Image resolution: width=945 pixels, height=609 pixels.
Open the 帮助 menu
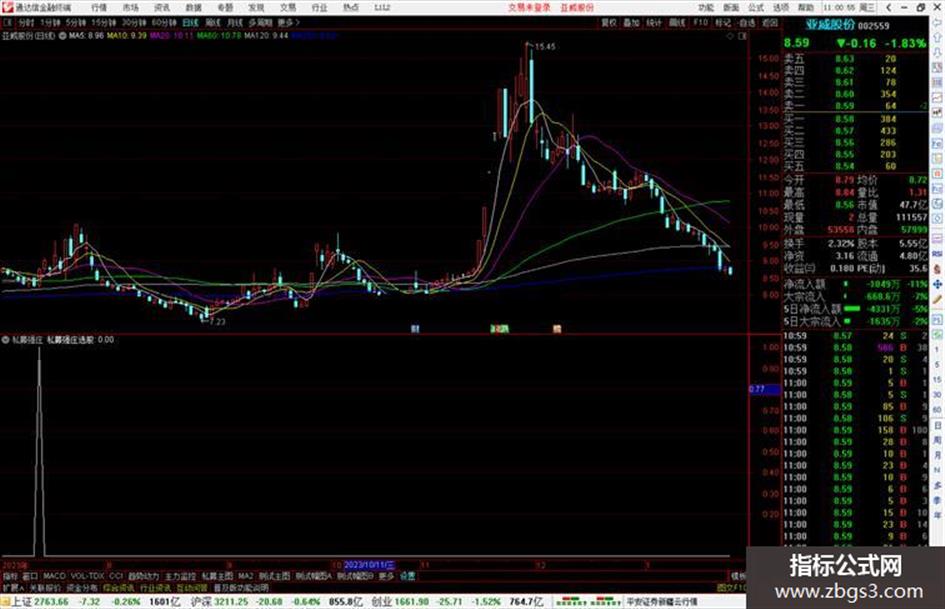[x=806, y=7]
